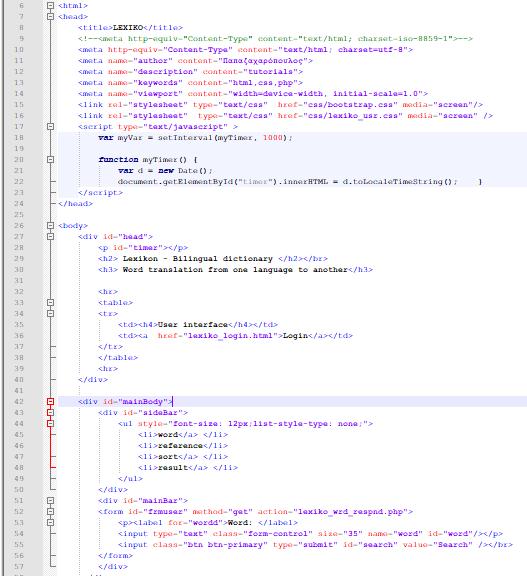Click "Word translation from one language to another"
Screen dimensions: 527x576
point(235,270)
